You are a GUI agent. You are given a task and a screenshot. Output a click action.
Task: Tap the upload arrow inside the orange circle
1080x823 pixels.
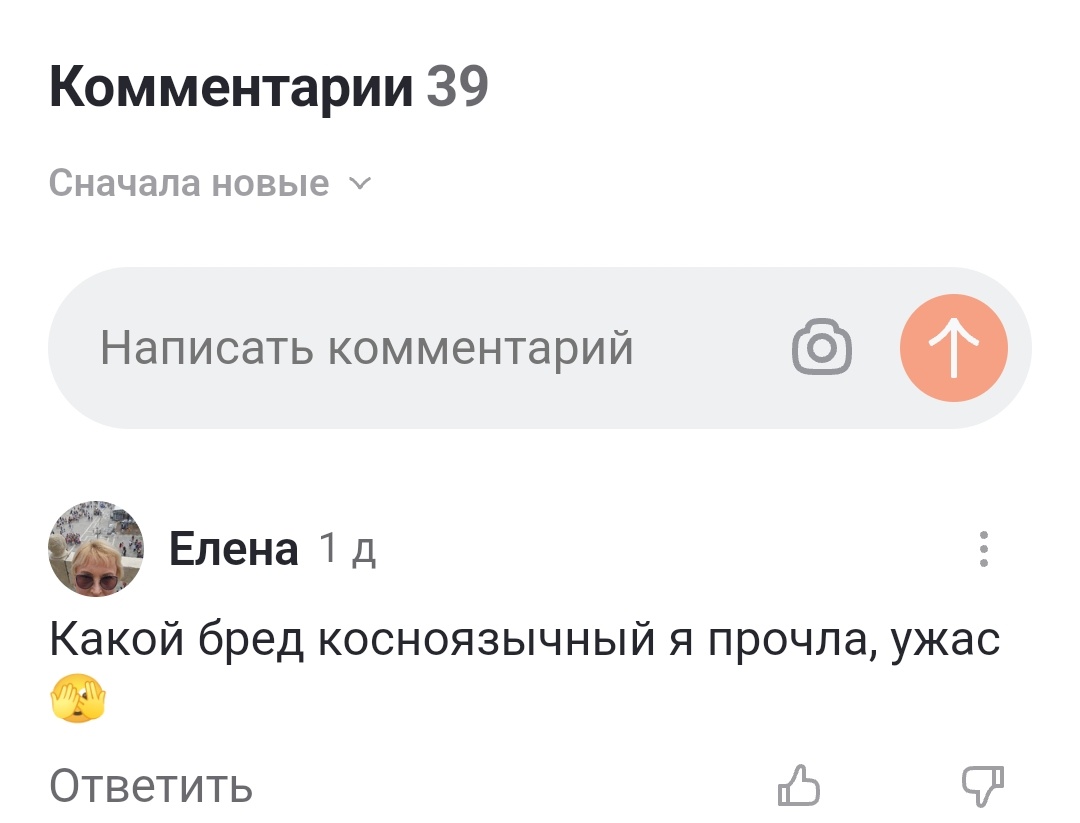[954, 347]
